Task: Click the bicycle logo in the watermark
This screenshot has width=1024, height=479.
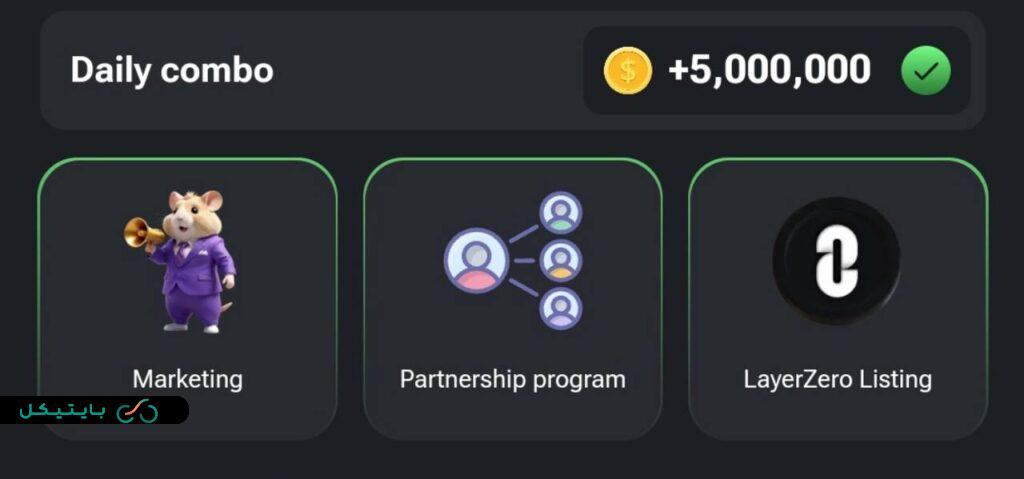Action: click(138, 411)
